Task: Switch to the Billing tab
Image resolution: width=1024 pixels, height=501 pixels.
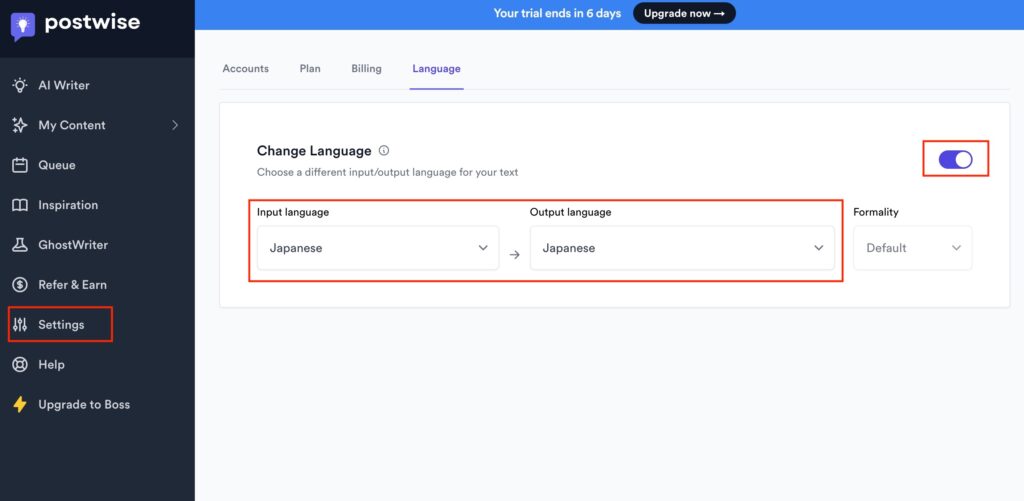Action: (366, 69)
